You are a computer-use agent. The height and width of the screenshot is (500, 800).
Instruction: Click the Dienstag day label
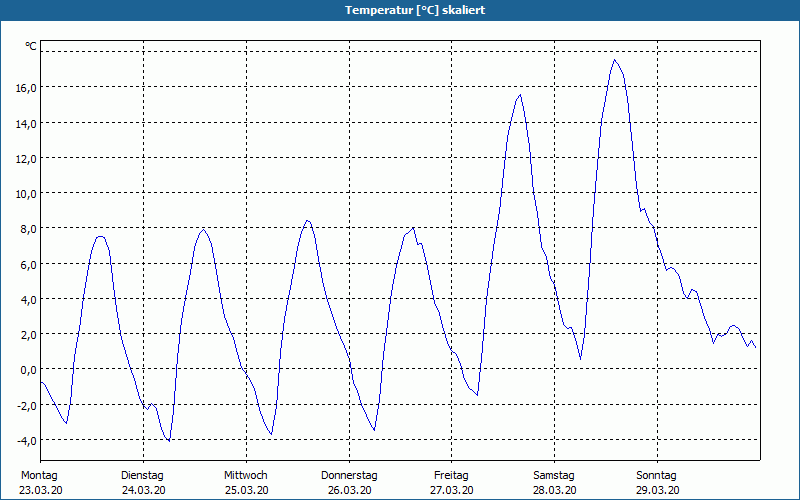[x=142, y=476]
